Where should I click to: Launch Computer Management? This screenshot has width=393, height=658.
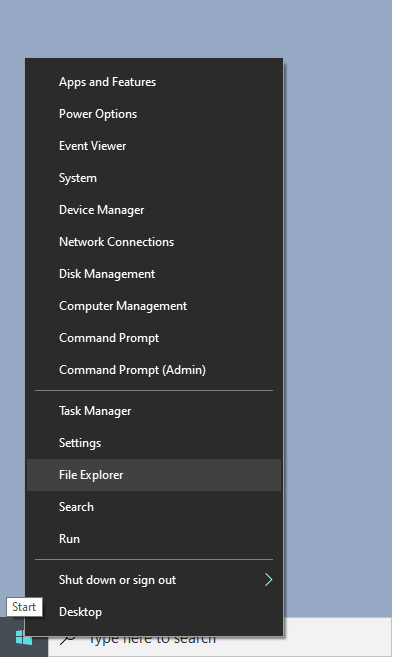coord(154,306)
